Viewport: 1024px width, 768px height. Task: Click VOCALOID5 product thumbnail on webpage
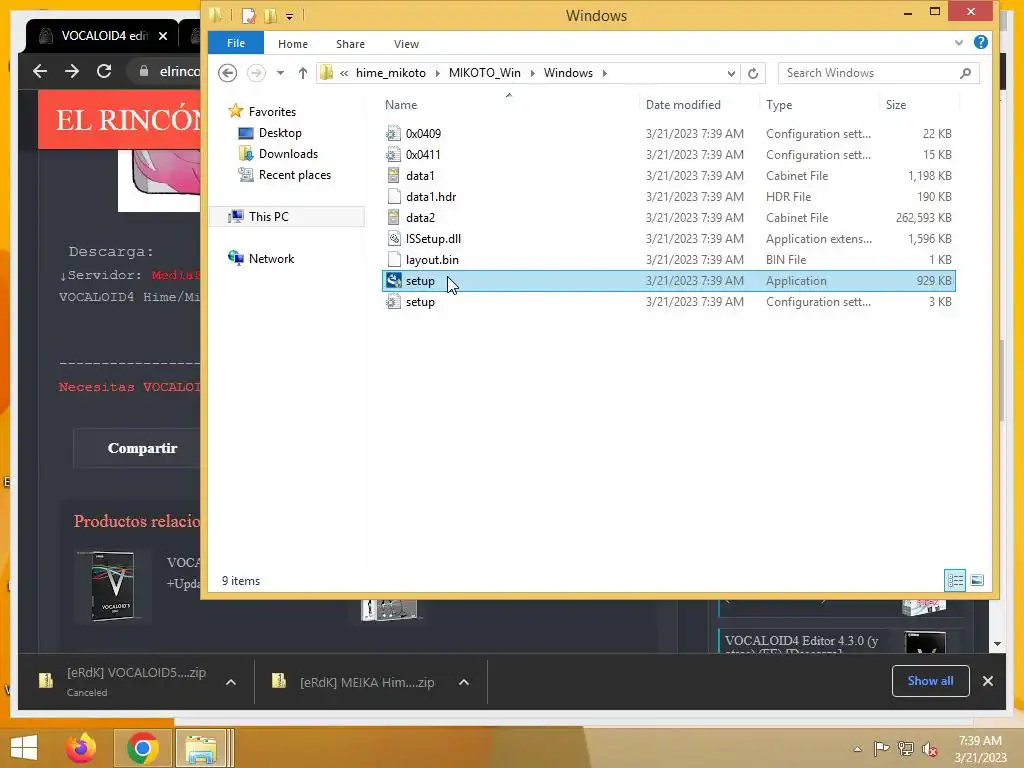point(113,586)
